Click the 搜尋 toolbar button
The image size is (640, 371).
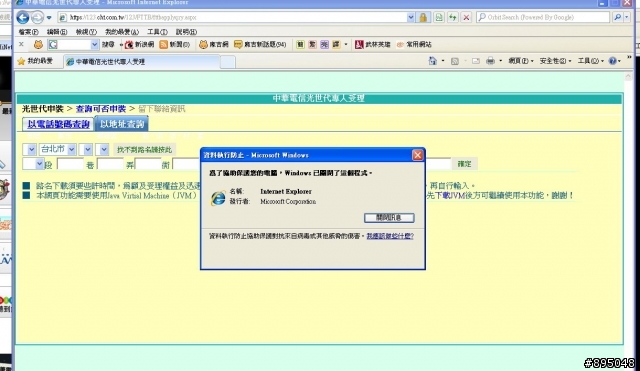[108, 44]
